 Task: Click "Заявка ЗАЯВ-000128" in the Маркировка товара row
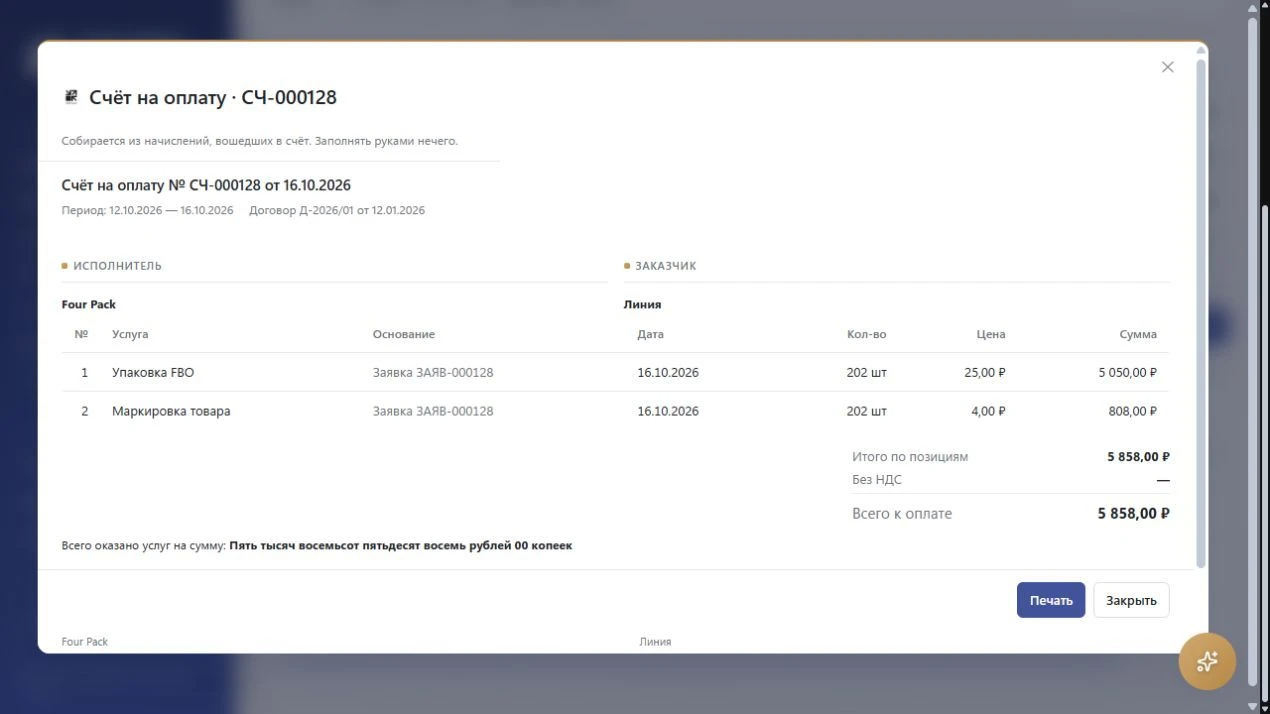(x=433, y=411)
